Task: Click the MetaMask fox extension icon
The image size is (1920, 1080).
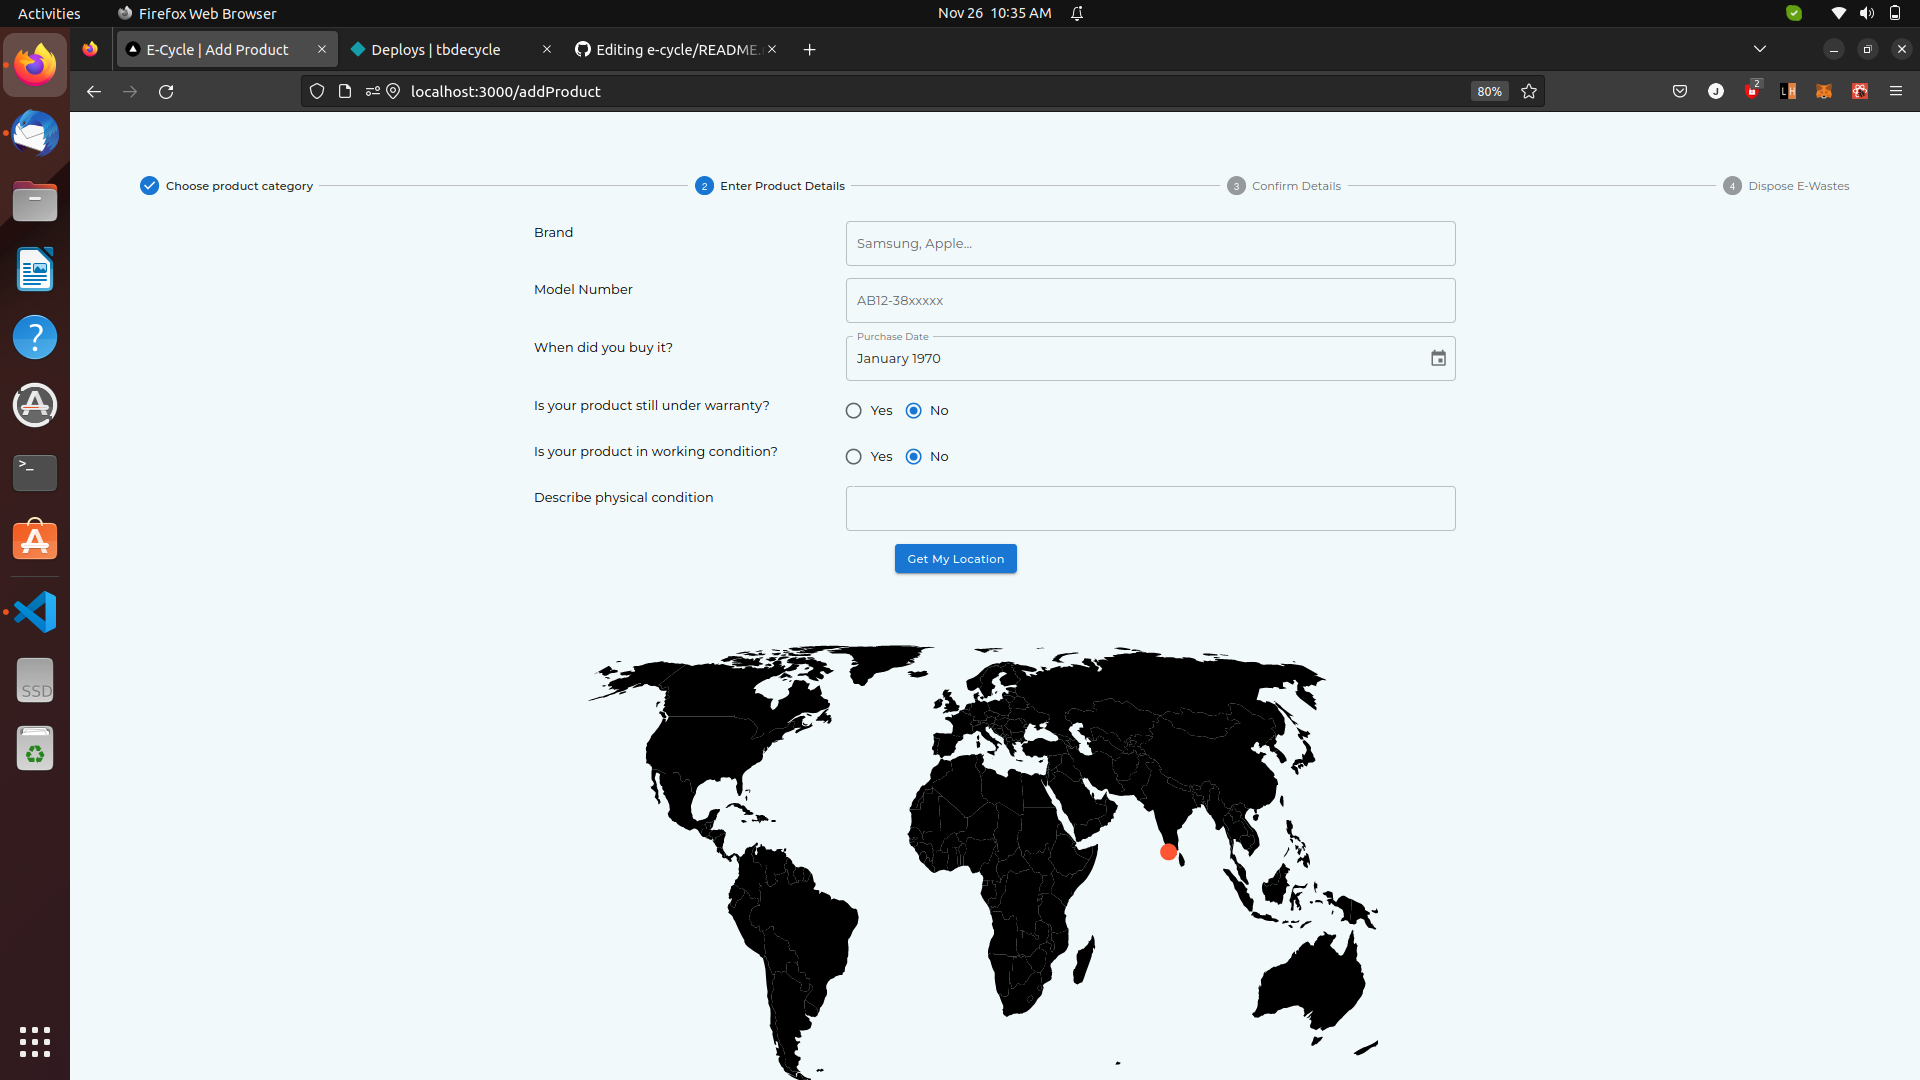Action: click(x=1824, y=91)
